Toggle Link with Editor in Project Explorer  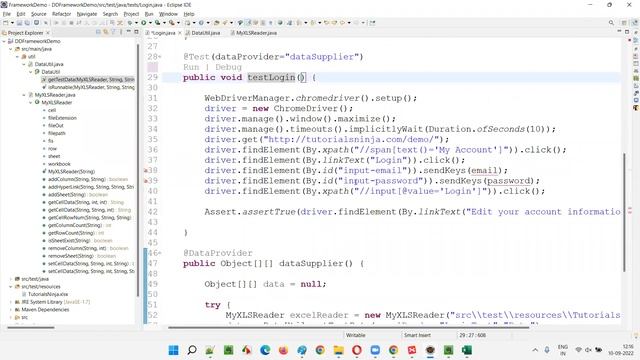[x=106, y=32]
